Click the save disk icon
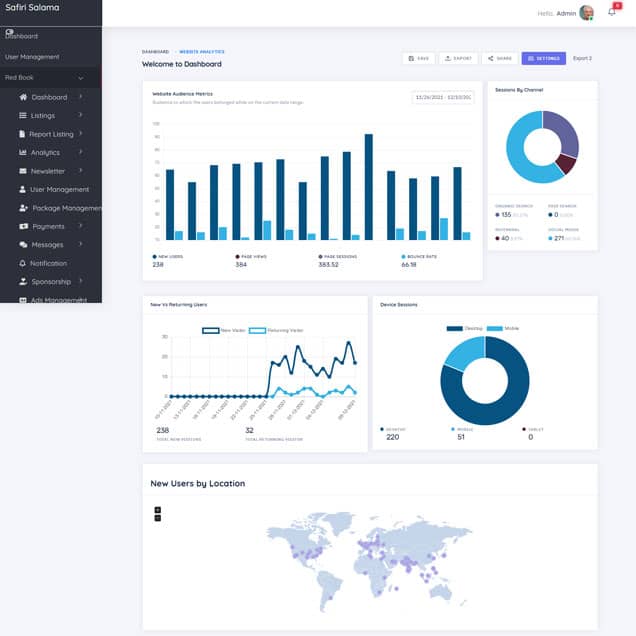The height and width of the screenshot is (636, 636). click(x=411, y=58)
